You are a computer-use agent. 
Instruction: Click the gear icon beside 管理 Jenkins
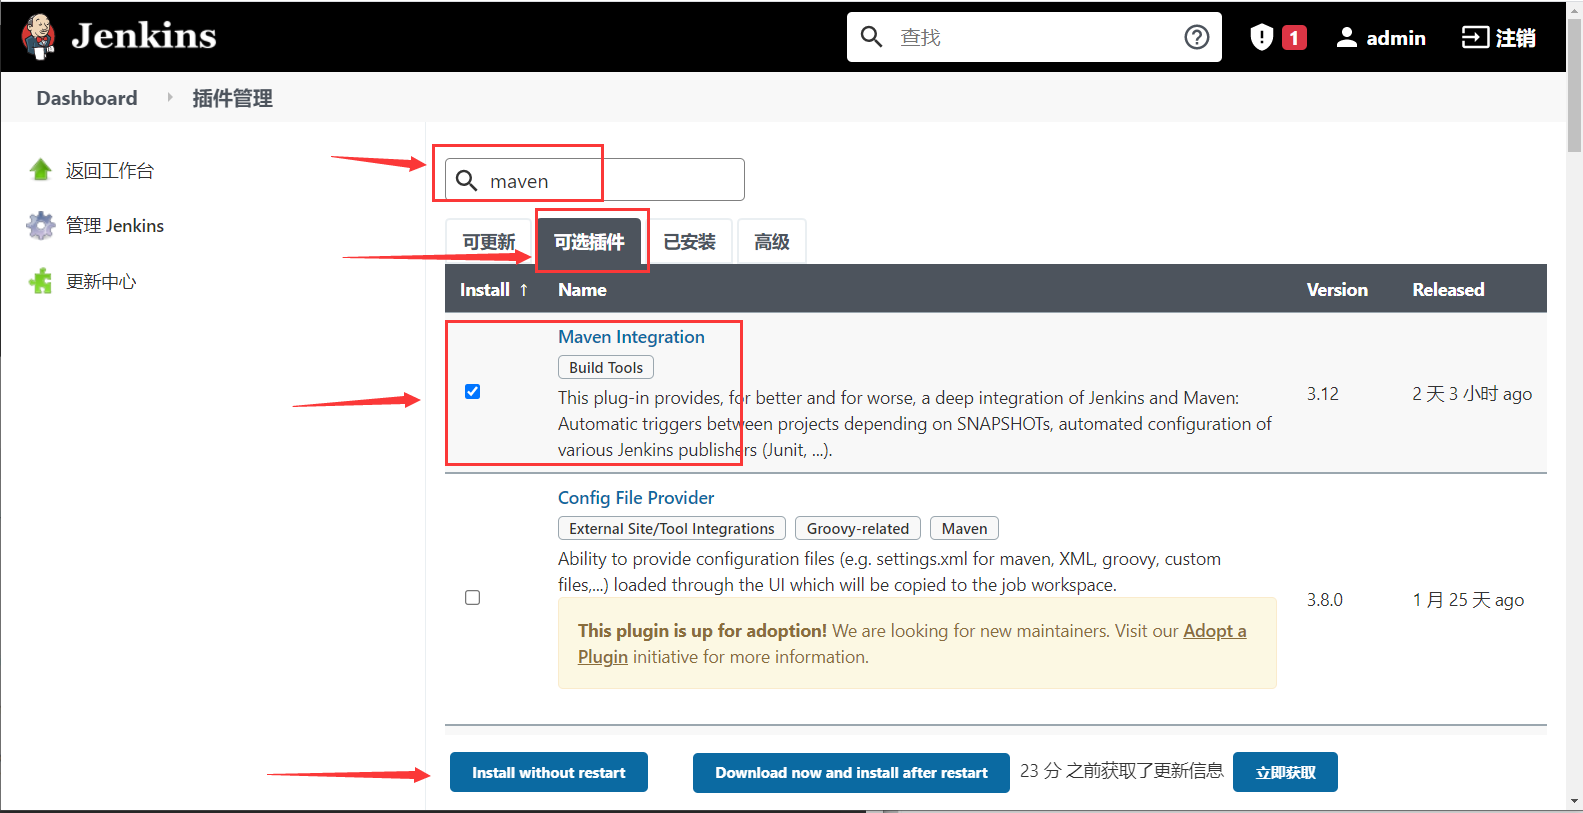point(41,225)
